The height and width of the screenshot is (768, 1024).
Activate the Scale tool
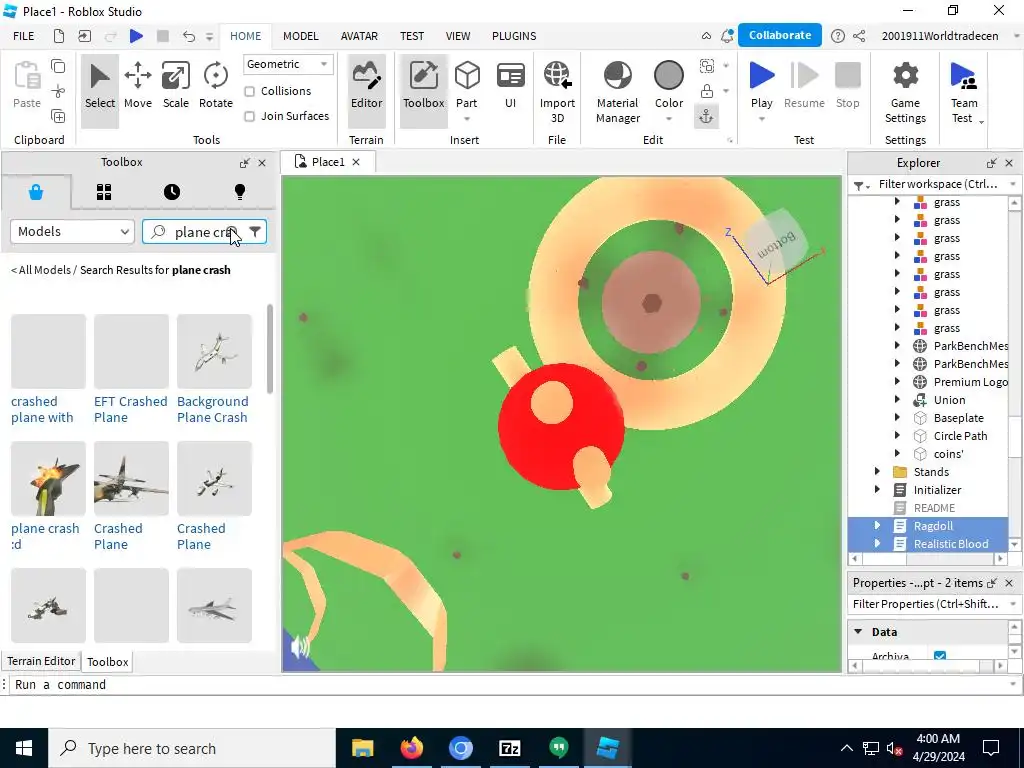click(x=176, y=86)
